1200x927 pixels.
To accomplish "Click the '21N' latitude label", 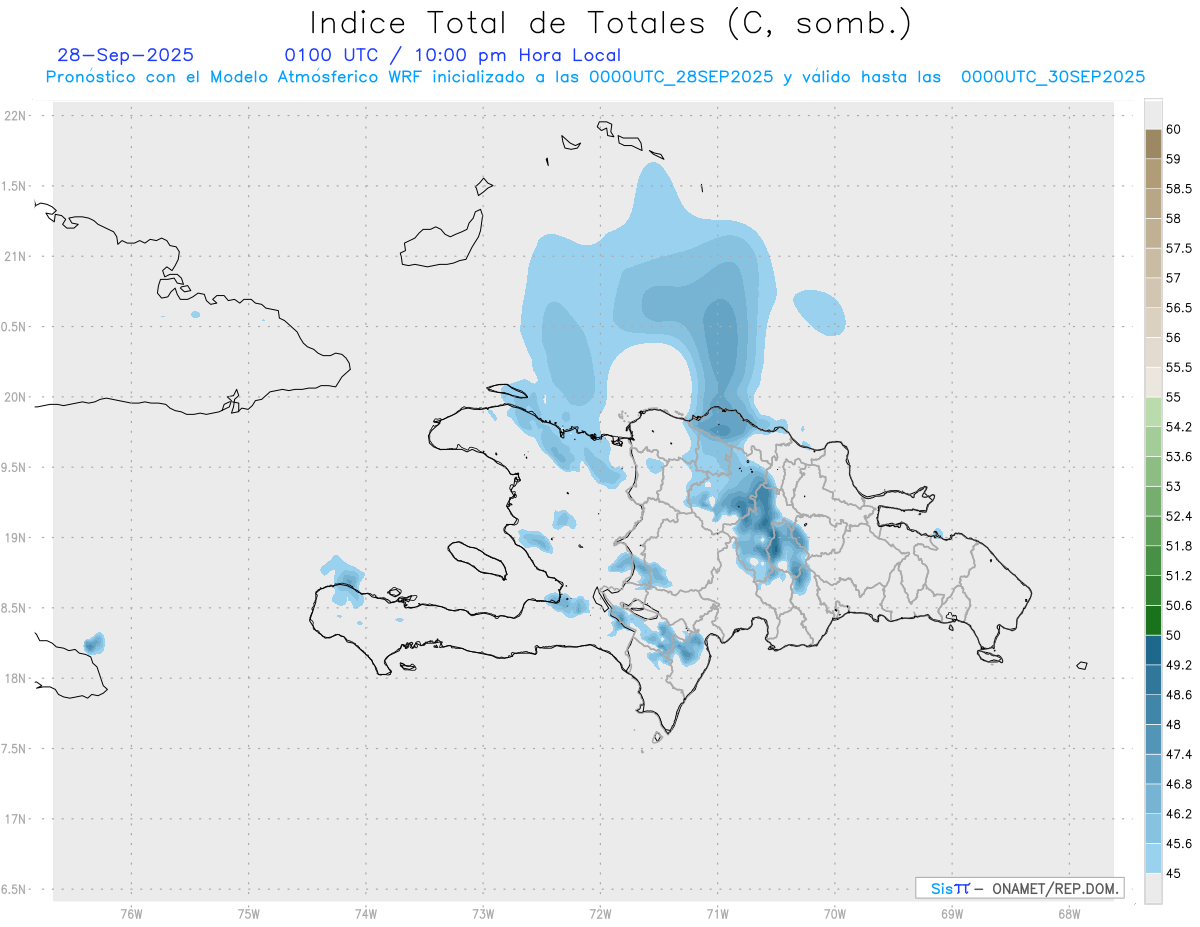I will [15, 257].
